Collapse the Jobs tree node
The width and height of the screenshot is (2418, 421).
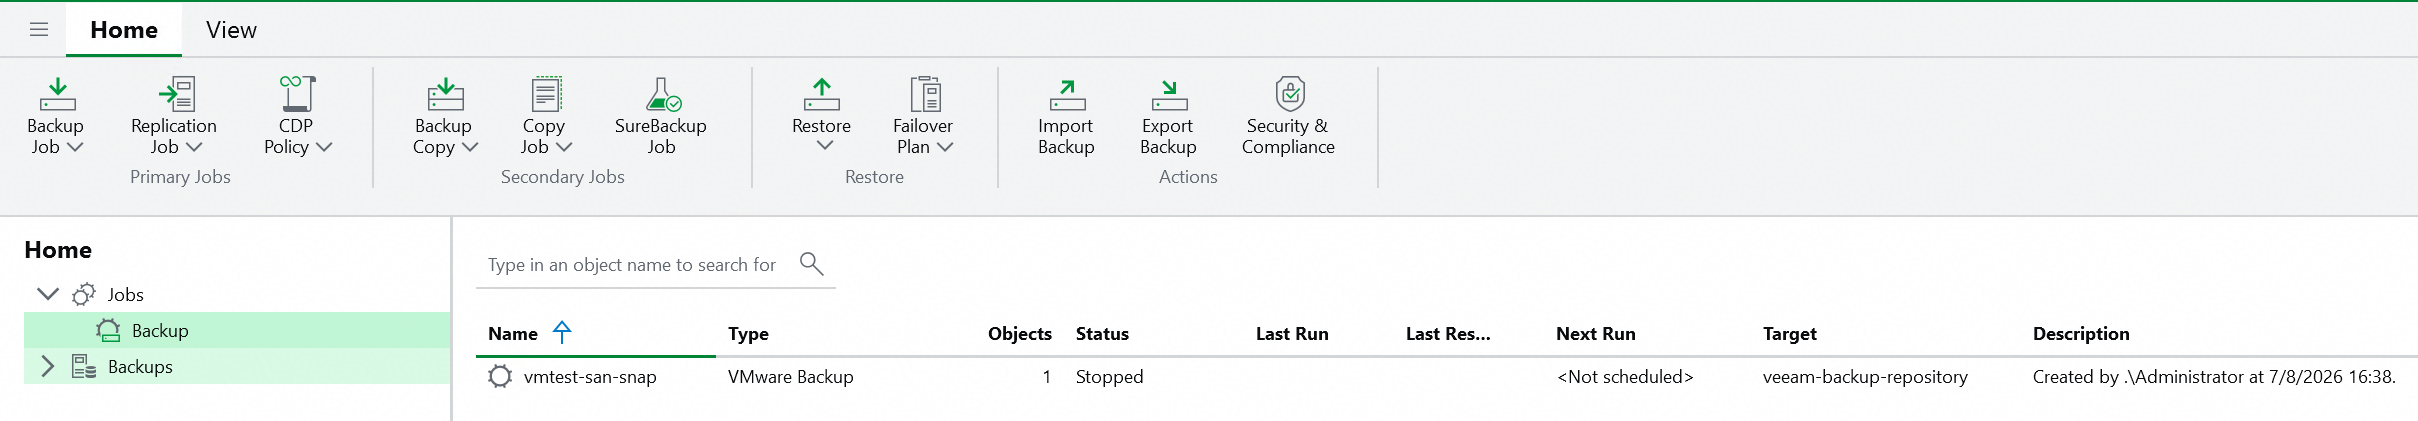click(x=47, y=294)
